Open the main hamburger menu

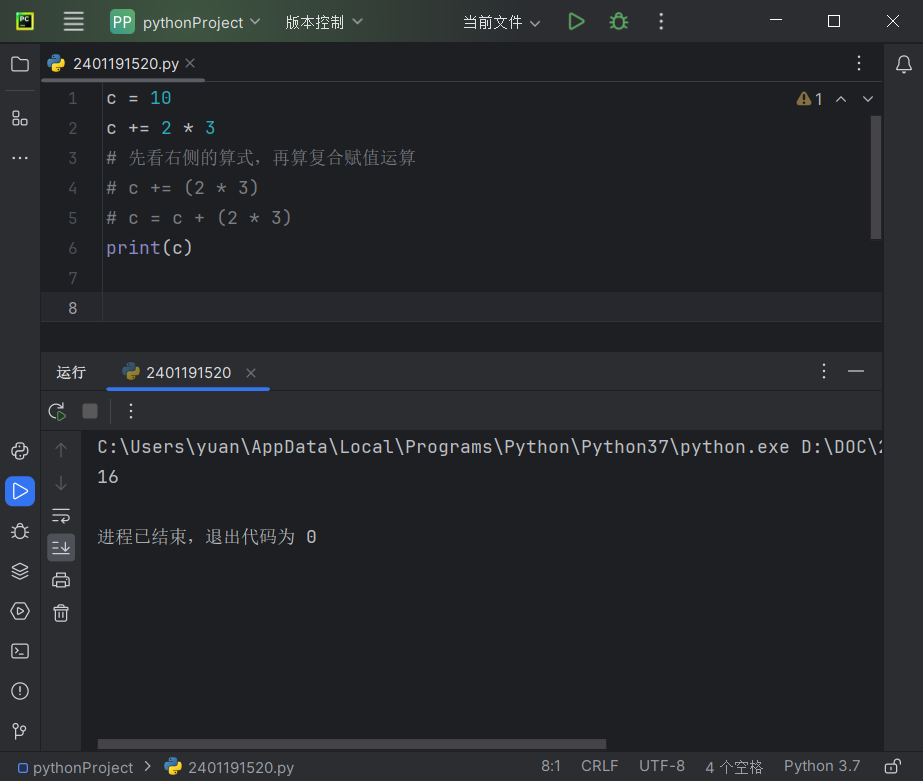click(x=74, y=22)
